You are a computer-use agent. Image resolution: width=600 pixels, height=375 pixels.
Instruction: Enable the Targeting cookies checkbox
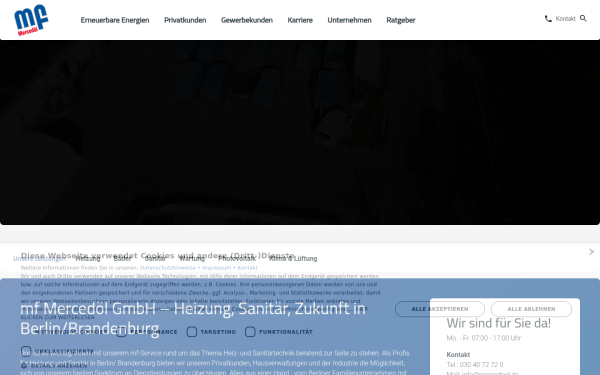192,332
